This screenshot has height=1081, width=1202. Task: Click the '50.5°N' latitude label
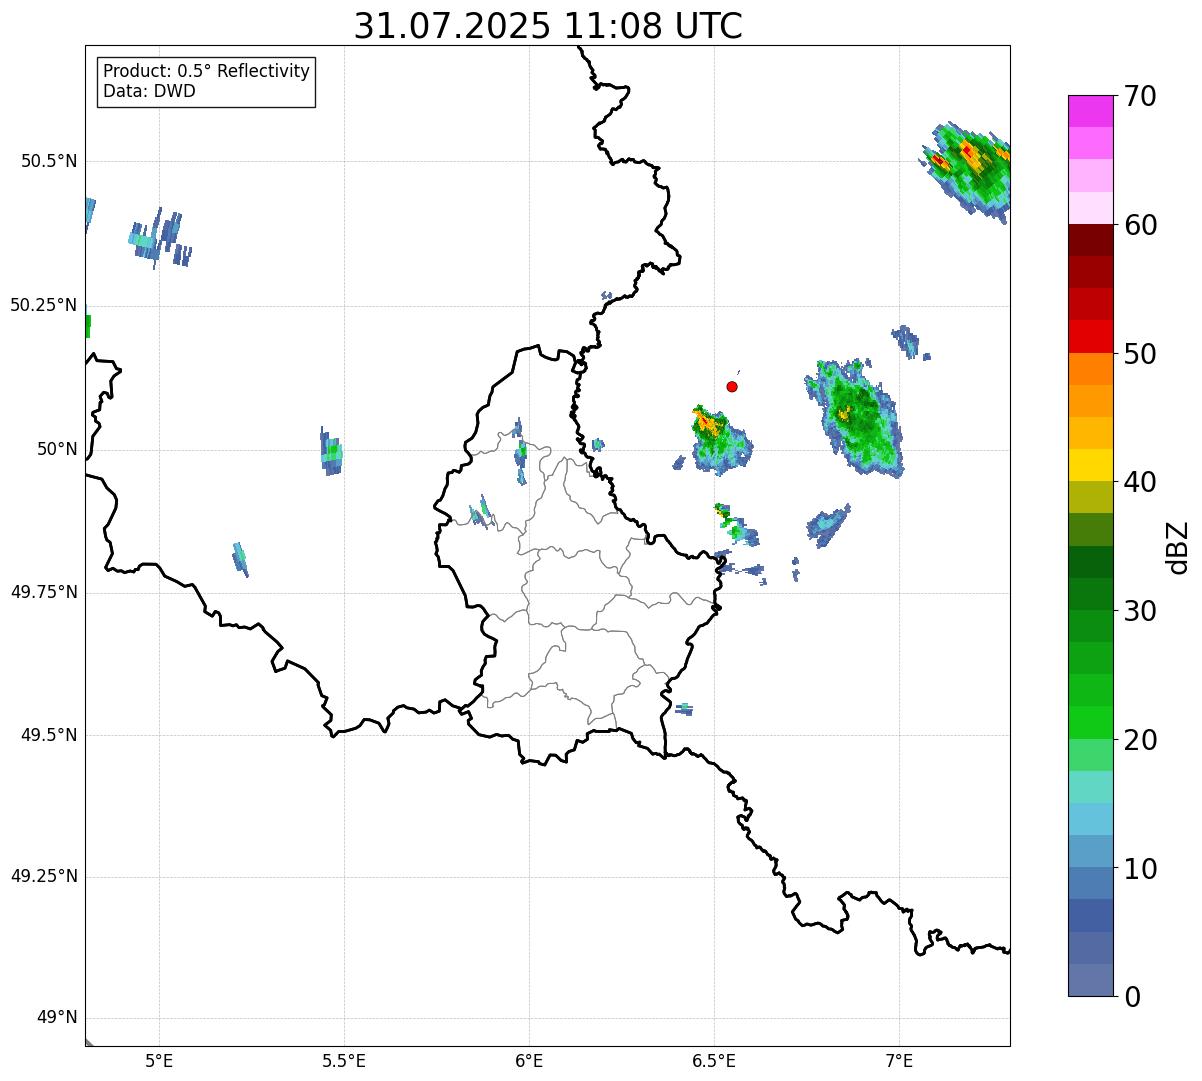pos(48,161)
